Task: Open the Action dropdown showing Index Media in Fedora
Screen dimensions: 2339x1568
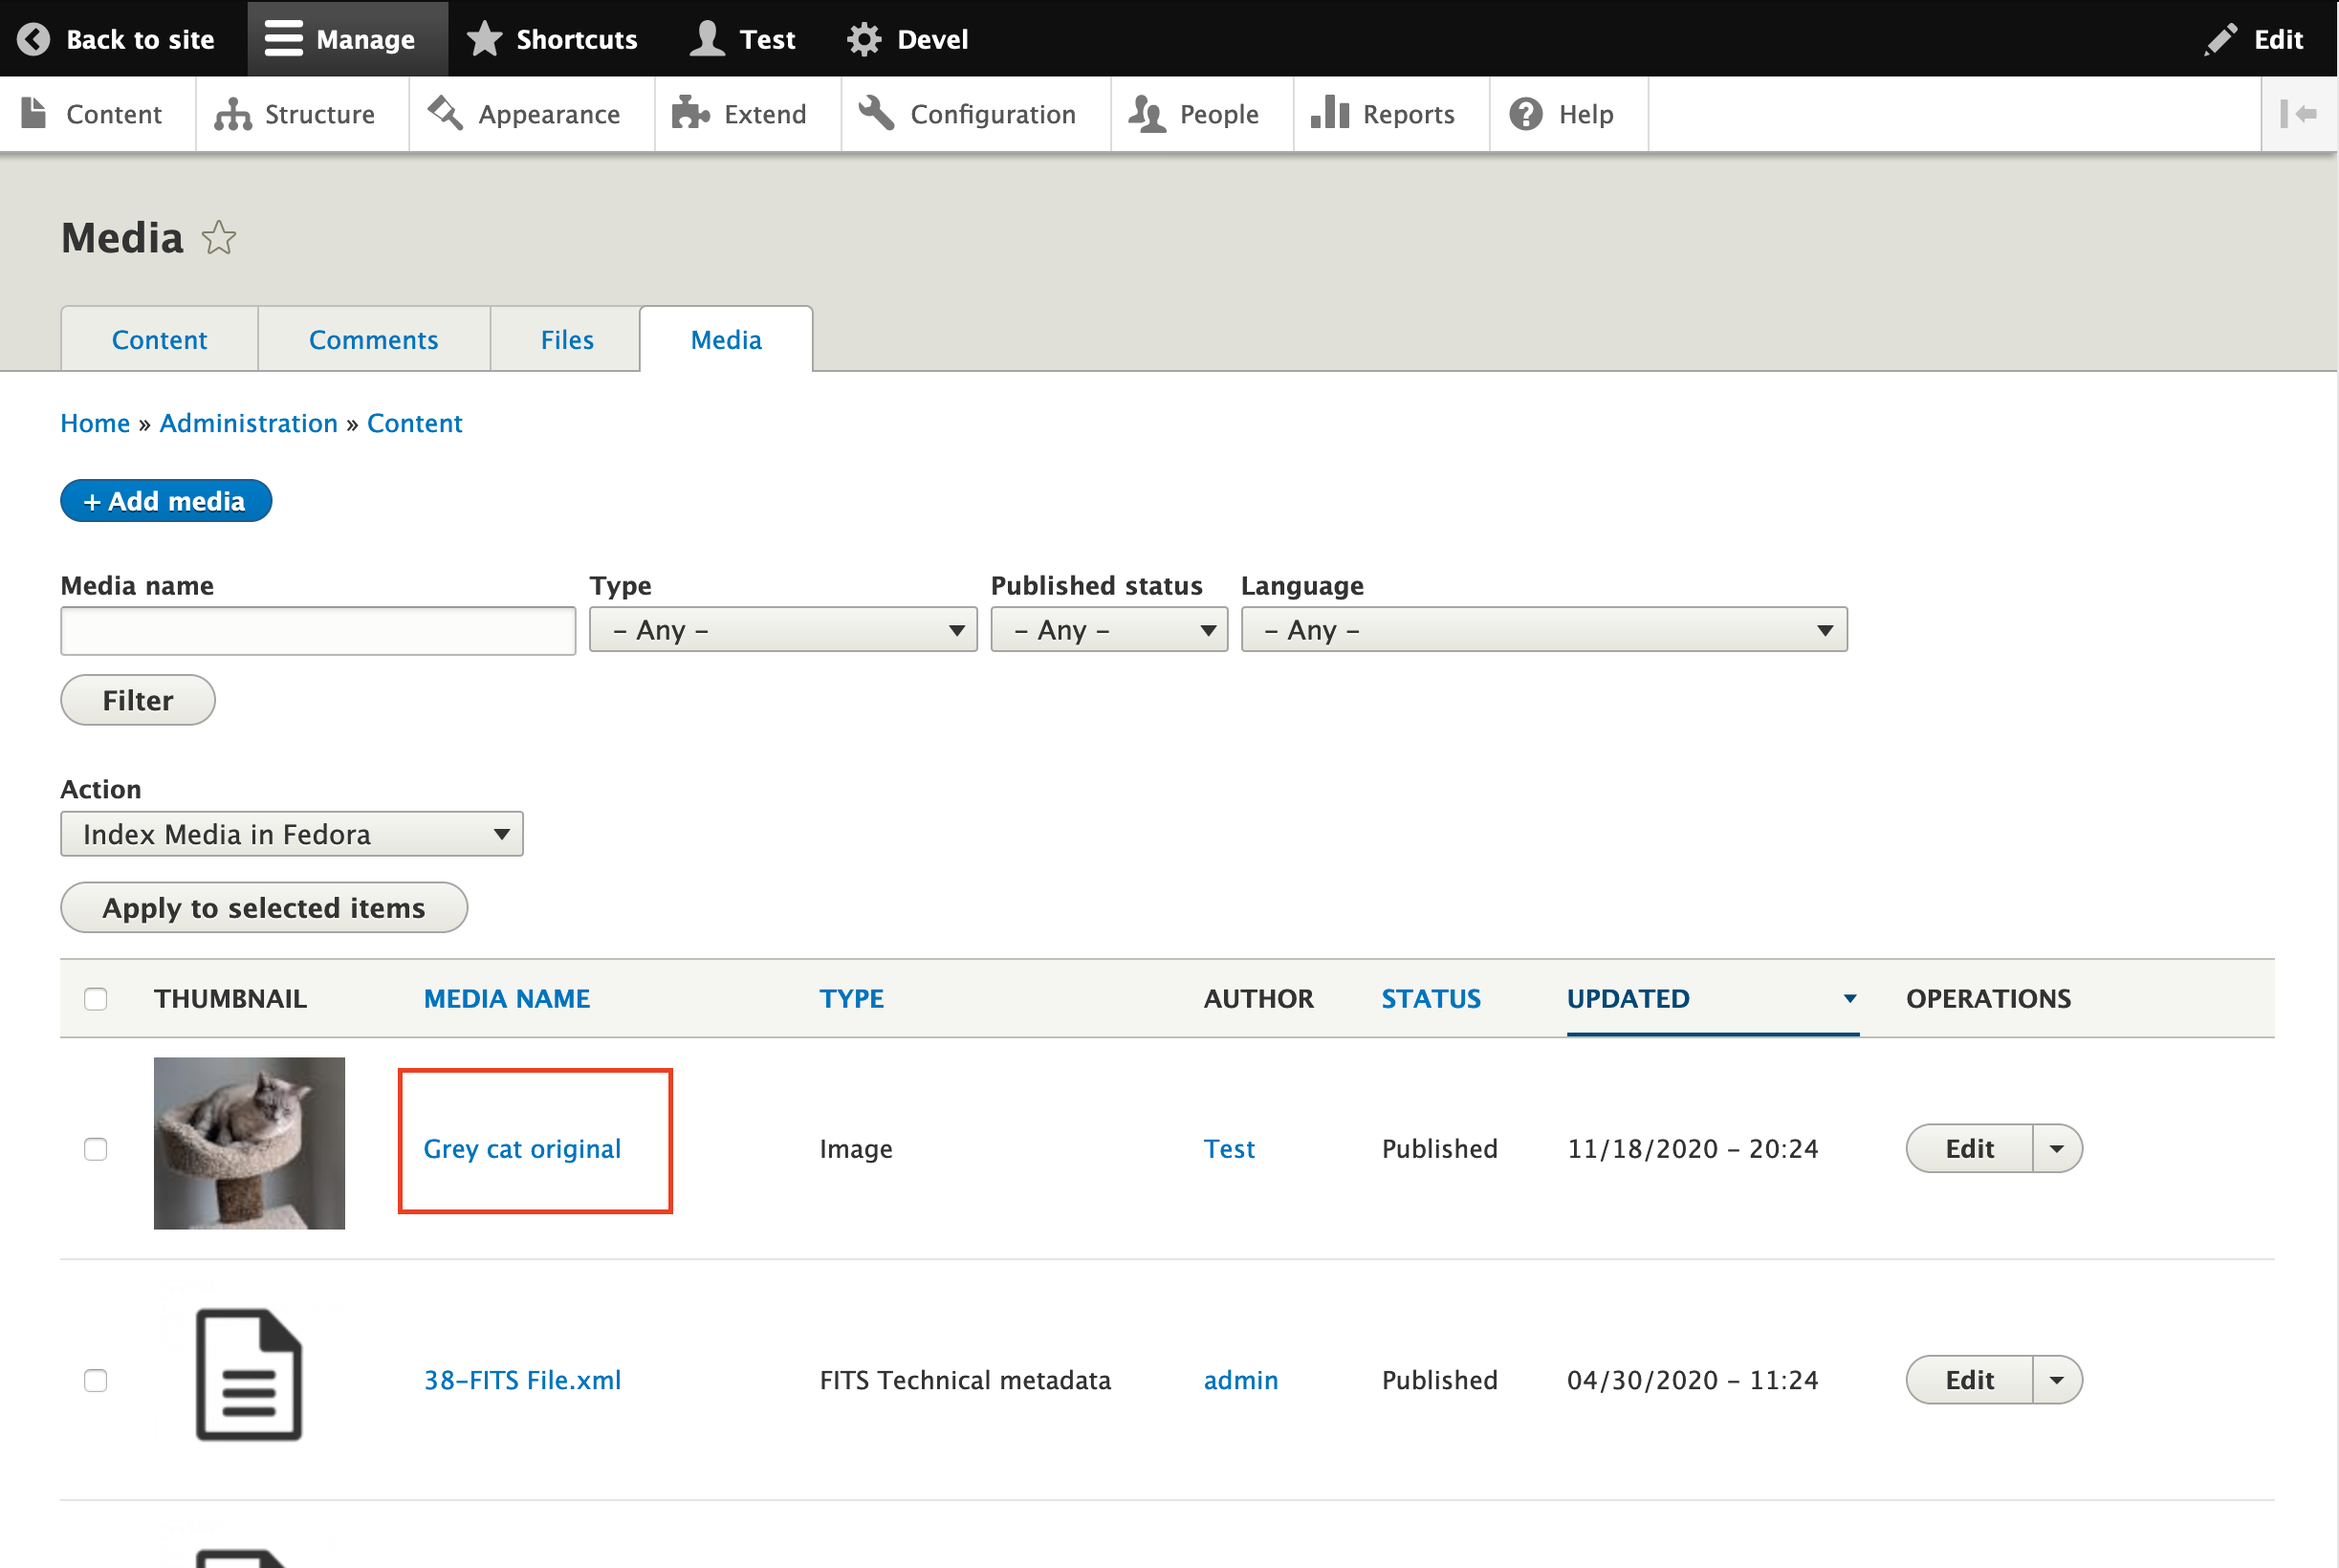Action: click(292, 834)
